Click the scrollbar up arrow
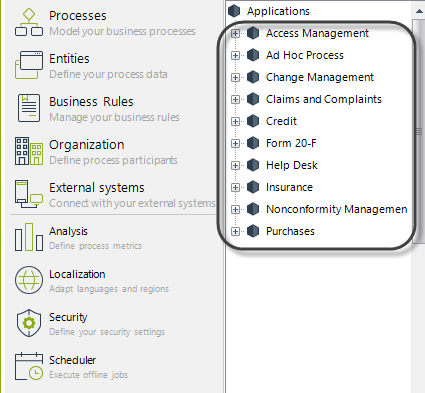Viewport: 425px width, 393px height. click(419, 11)
